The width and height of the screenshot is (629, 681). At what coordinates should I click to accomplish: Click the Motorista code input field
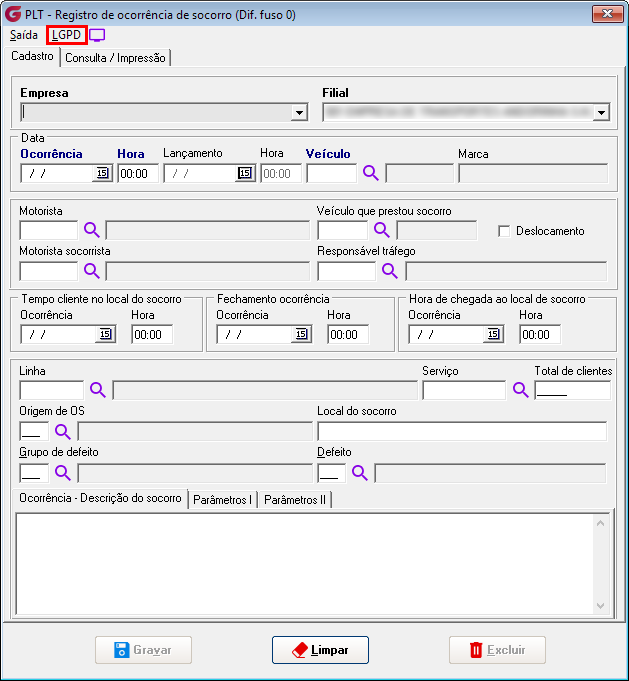pos(49,230)
